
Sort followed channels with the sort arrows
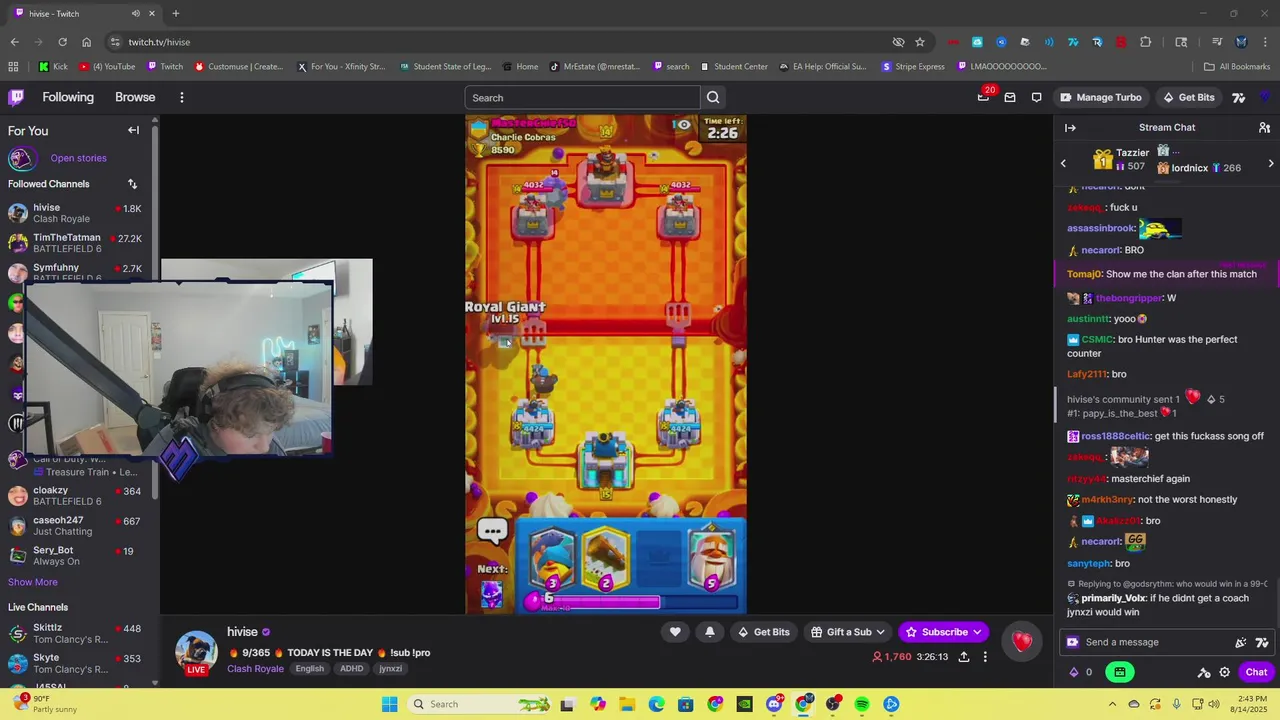[132, 184]
